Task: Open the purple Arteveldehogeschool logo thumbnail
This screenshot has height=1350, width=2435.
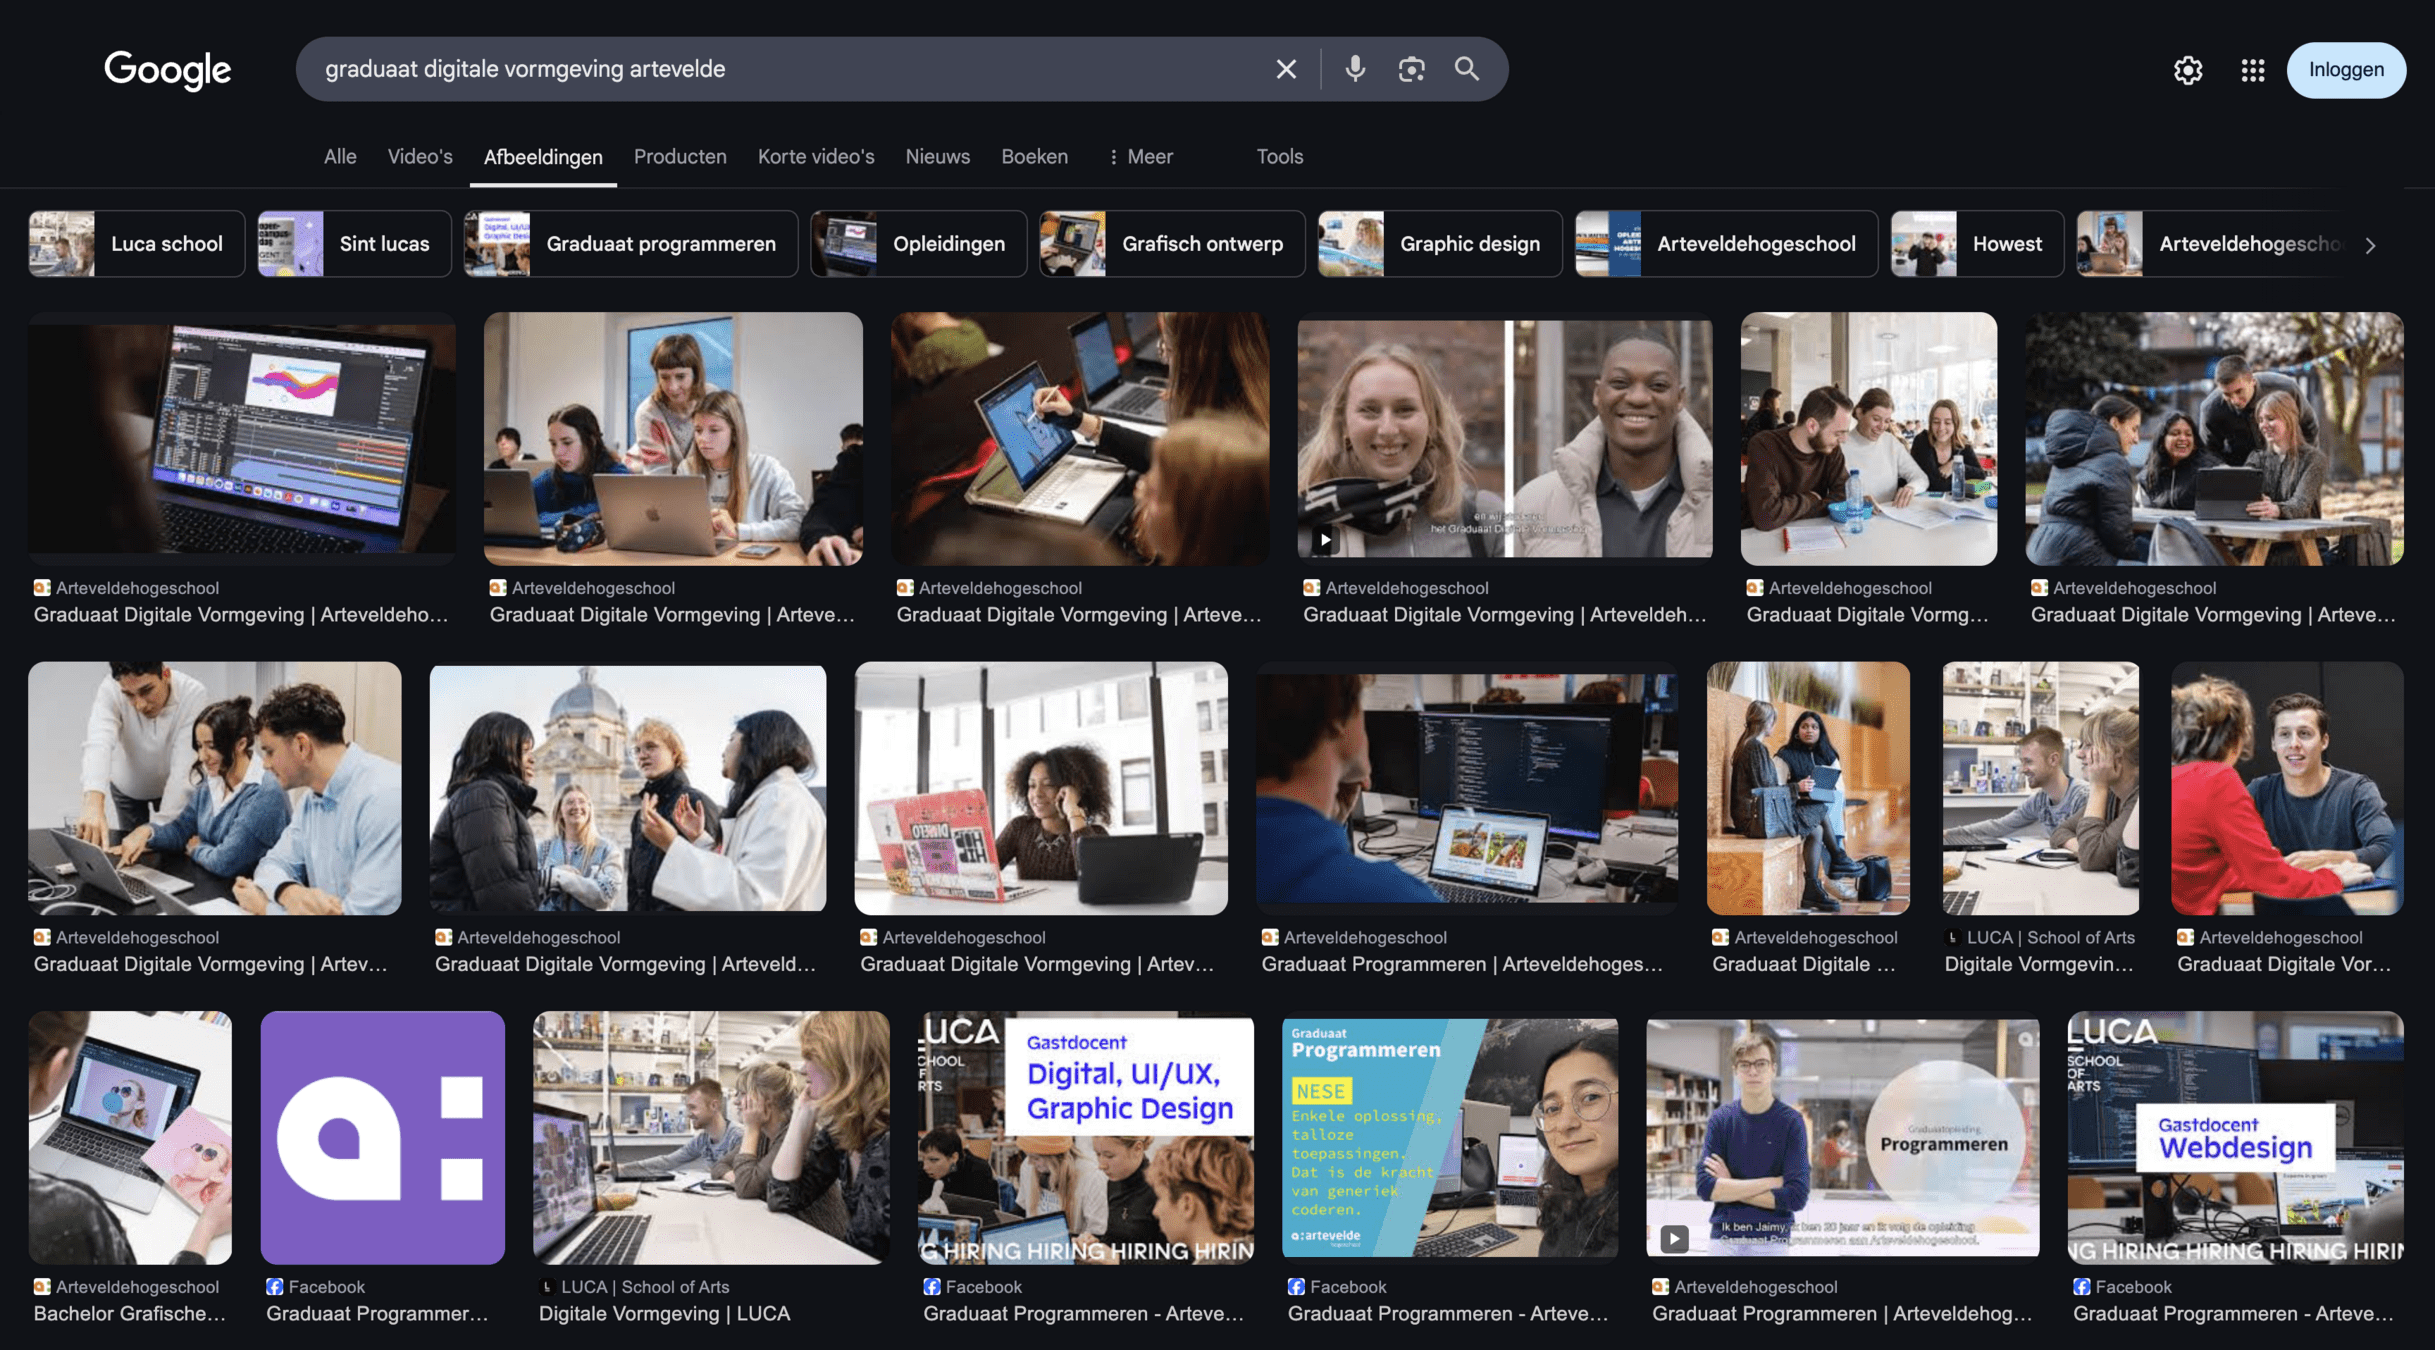Action: (x=382, y=1137)
